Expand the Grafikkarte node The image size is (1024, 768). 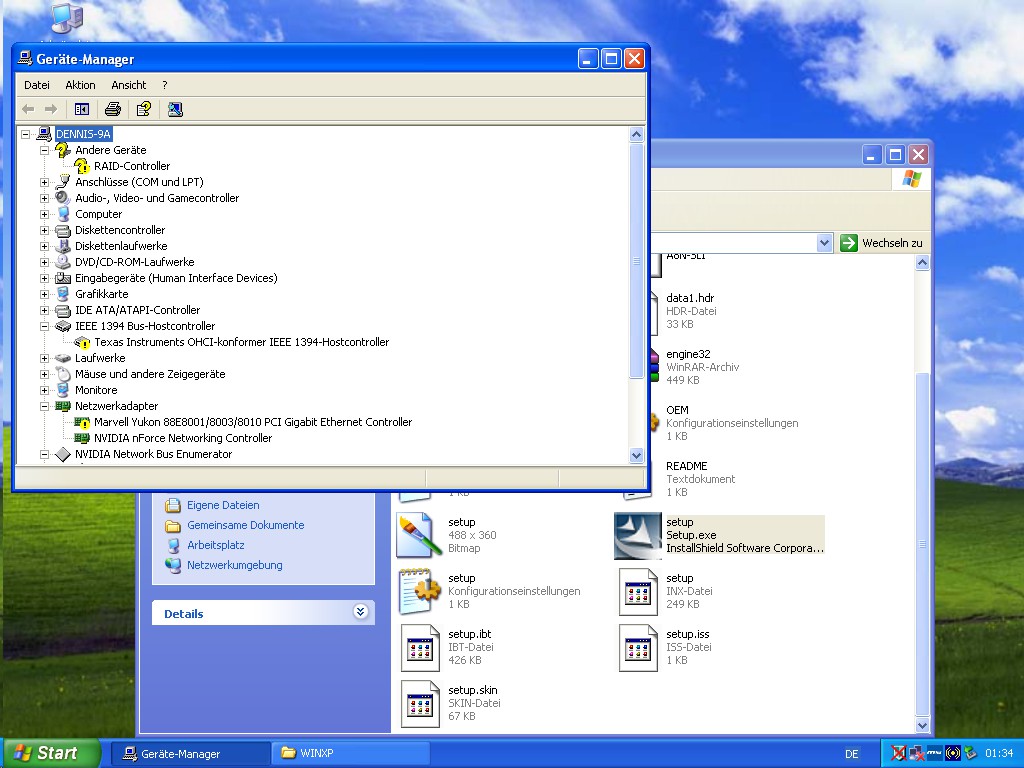[x=44, y=294]
